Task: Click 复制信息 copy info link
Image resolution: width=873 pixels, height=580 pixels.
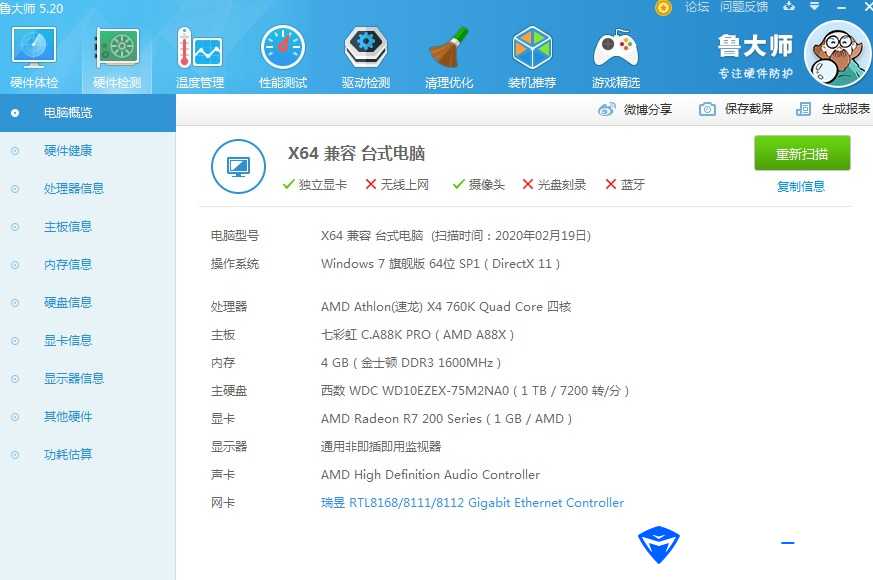Action: pyautogui.click(x=801, y=186)
